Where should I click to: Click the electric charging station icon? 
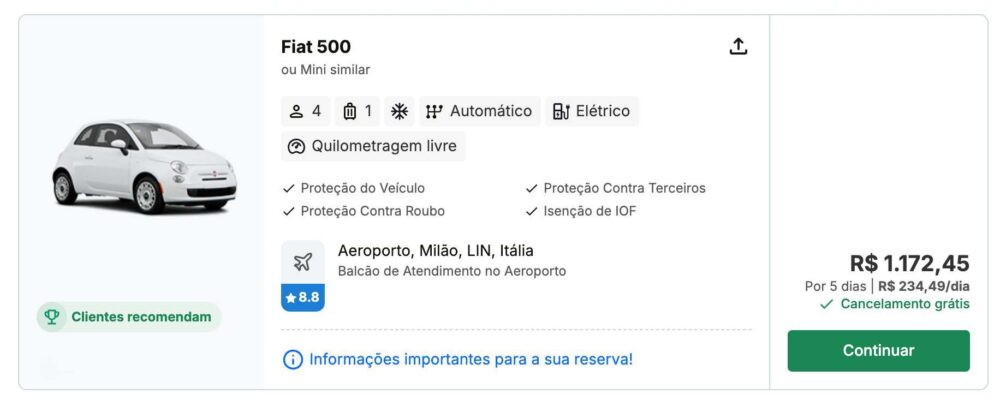pyautogui.click(x=561, y=111)
